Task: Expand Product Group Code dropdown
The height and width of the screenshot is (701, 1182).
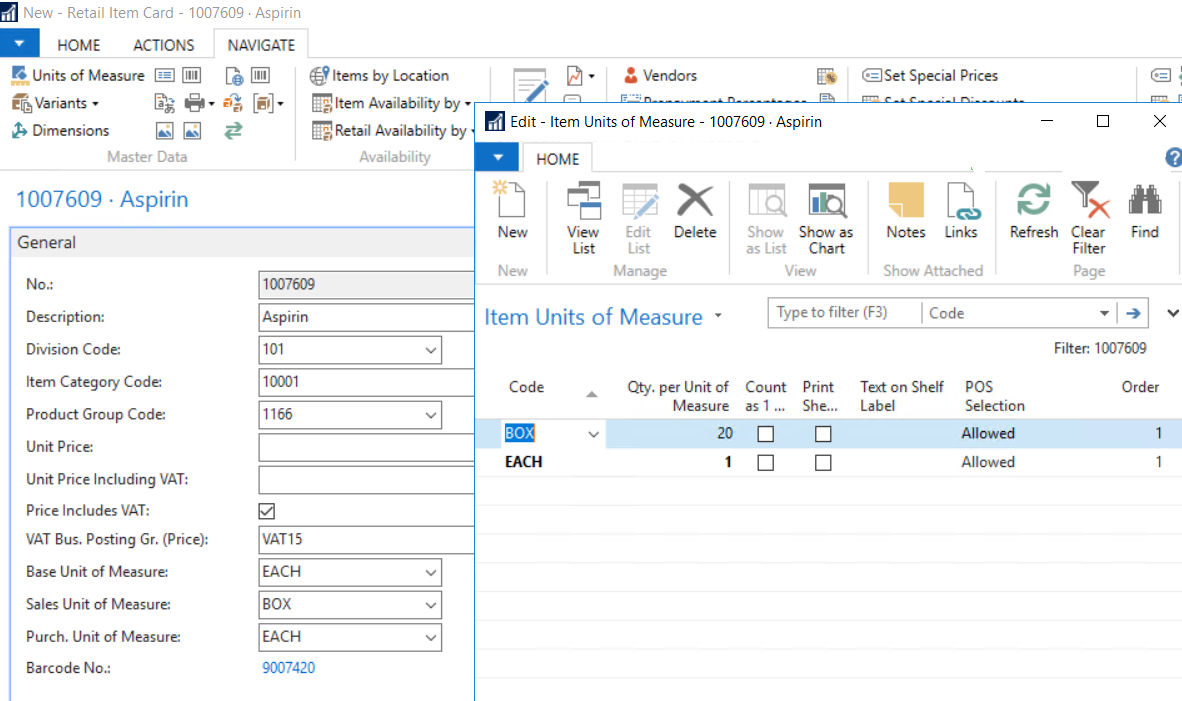Action: (x=430, y=415)
